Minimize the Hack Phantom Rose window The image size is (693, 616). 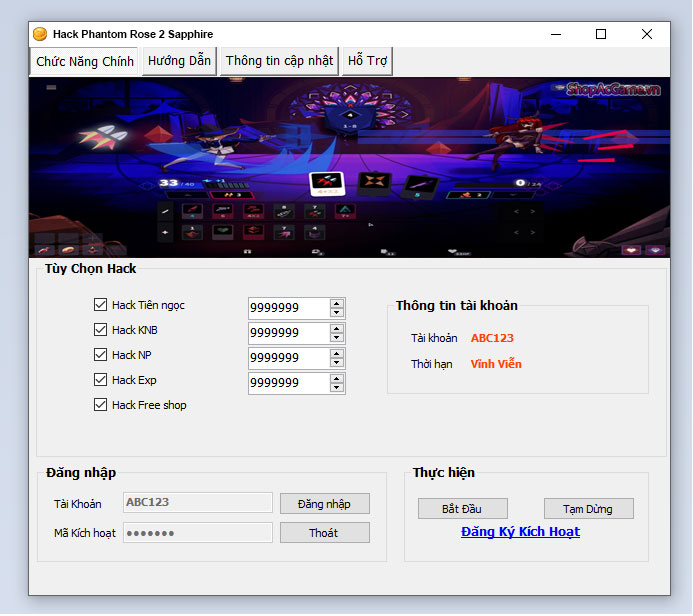[x=556, y=34]
